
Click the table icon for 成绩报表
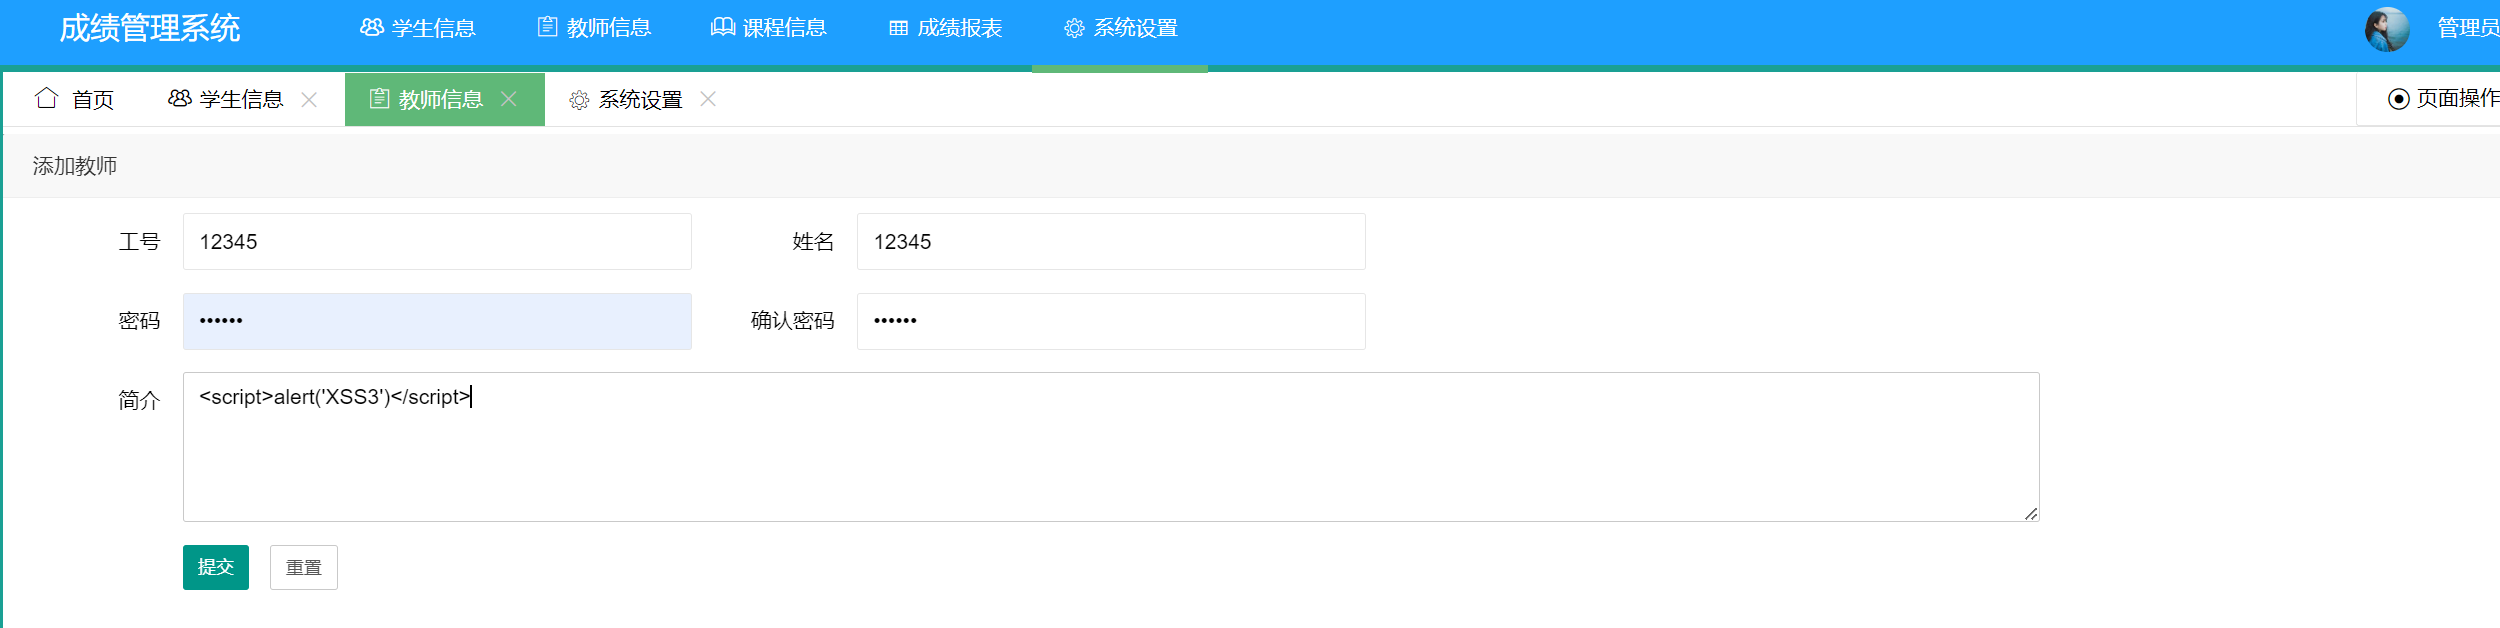pyautogui.click(x=898, y=28)
